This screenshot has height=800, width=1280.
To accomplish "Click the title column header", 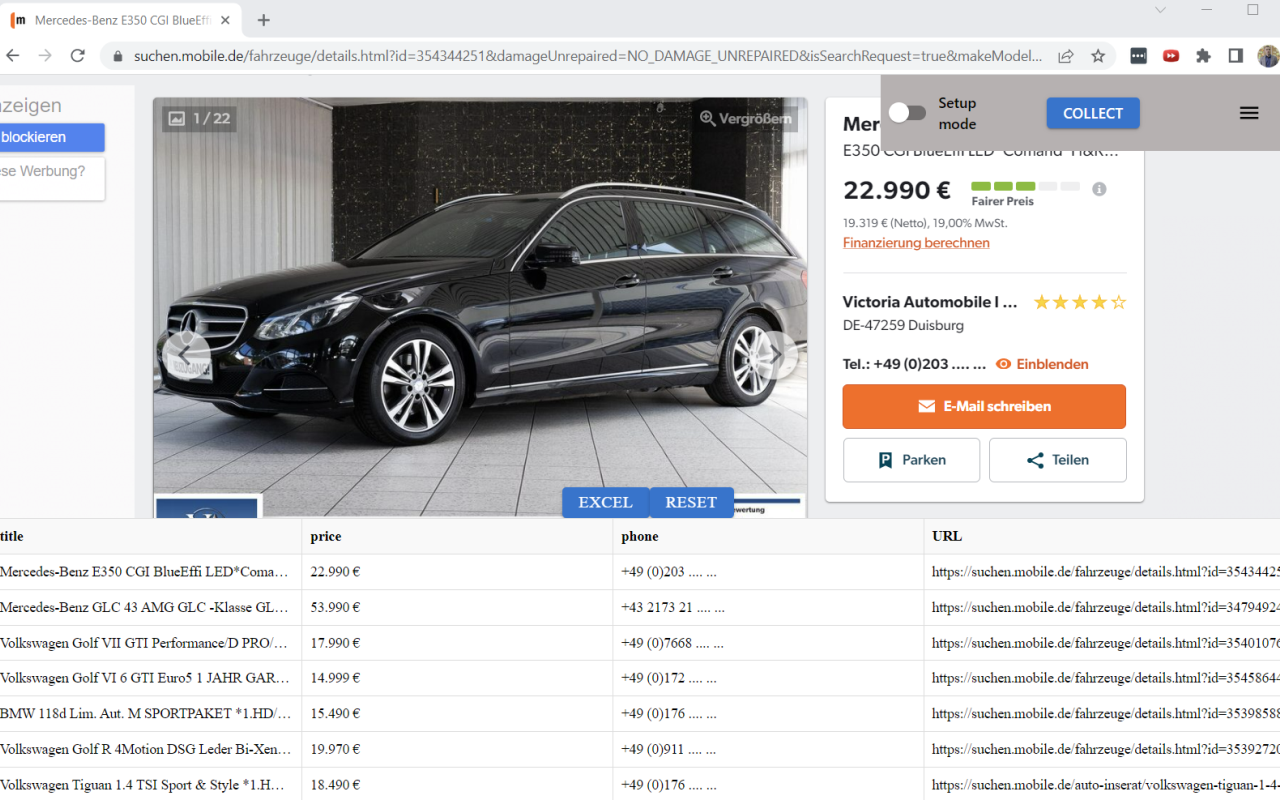I will (150, 536).
